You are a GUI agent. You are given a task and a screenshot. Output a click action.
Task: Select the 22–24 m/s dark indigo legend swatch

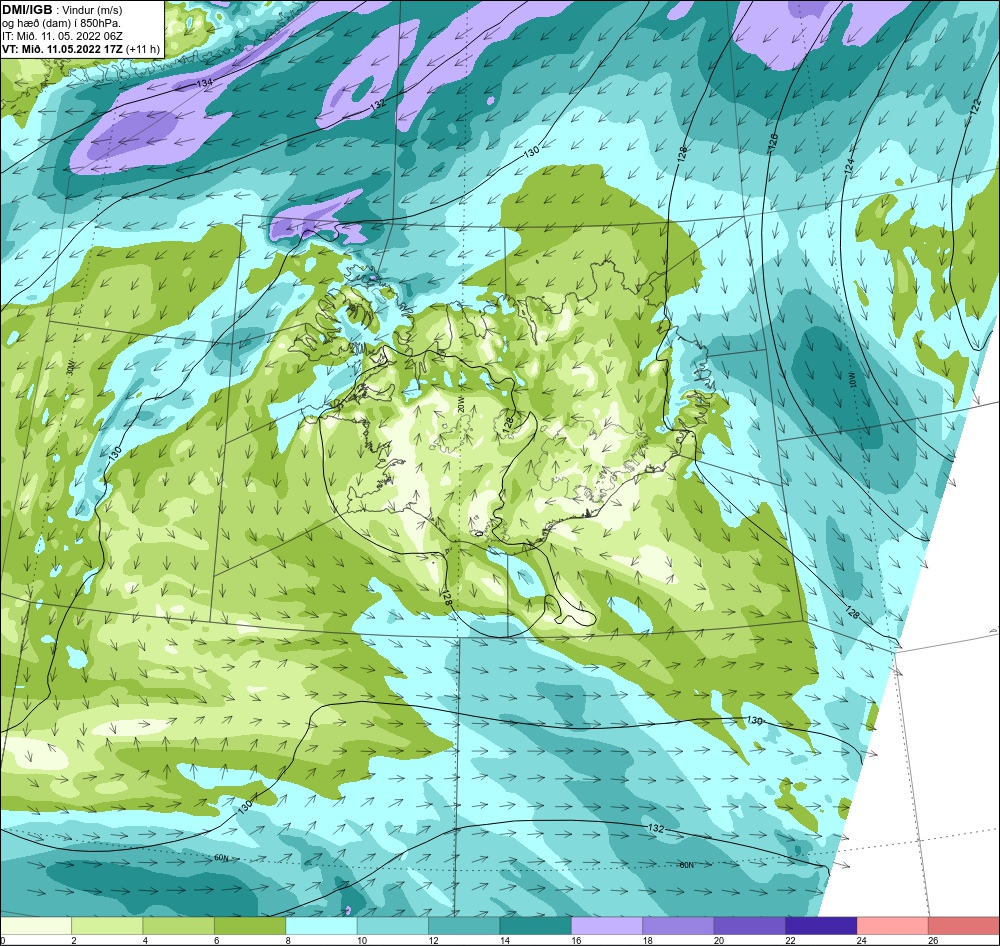pos(821,925)
